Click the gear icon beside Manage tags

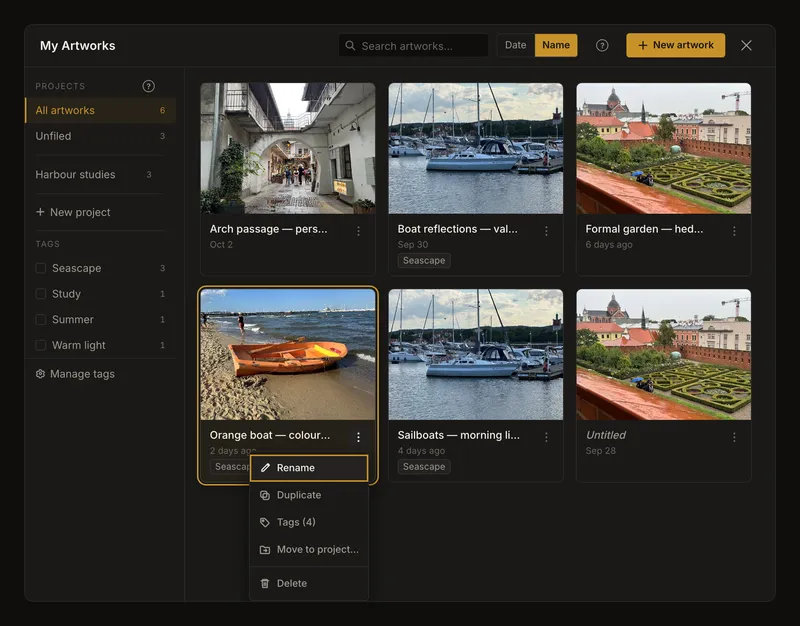click(x=40, y=374)
